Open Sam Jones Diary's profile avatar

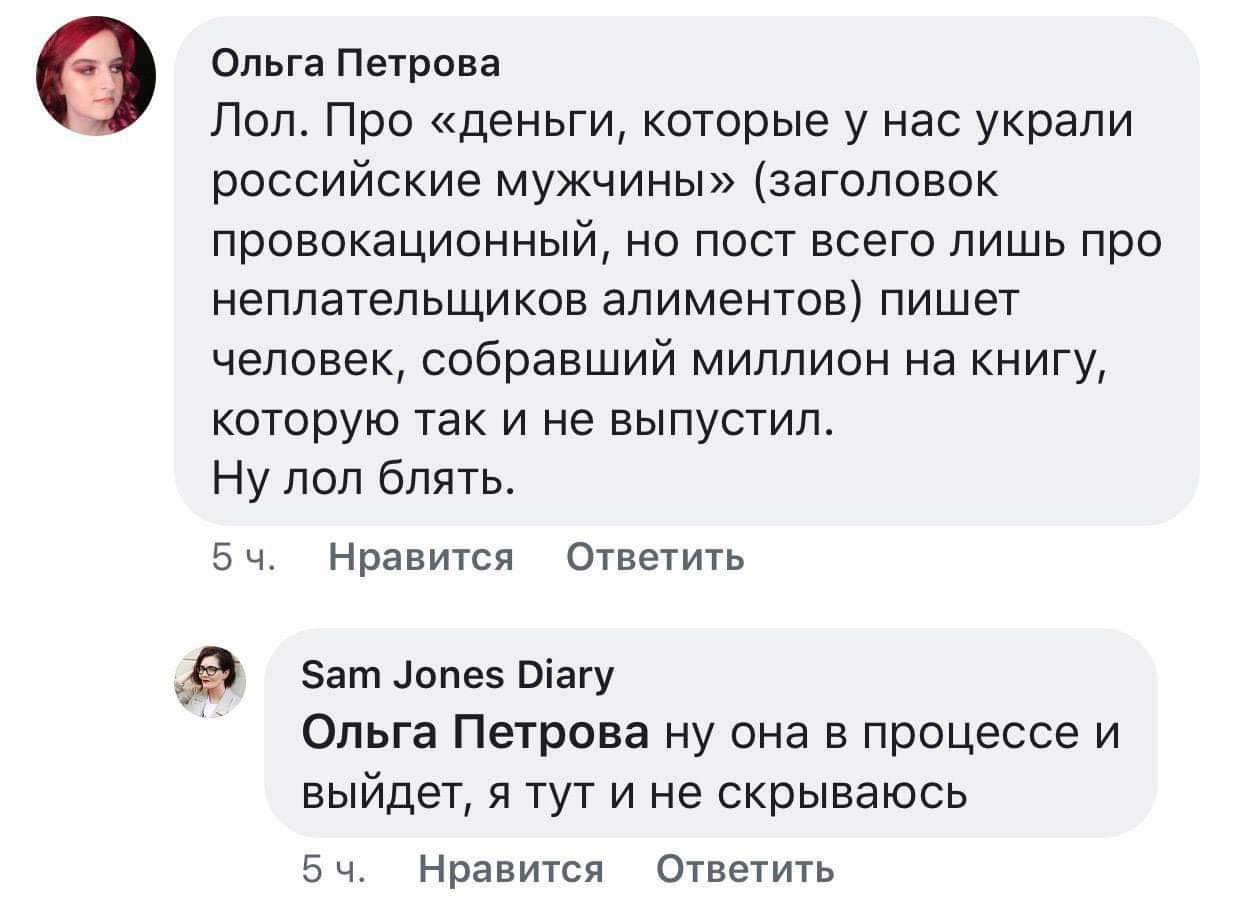click(211, 683)
